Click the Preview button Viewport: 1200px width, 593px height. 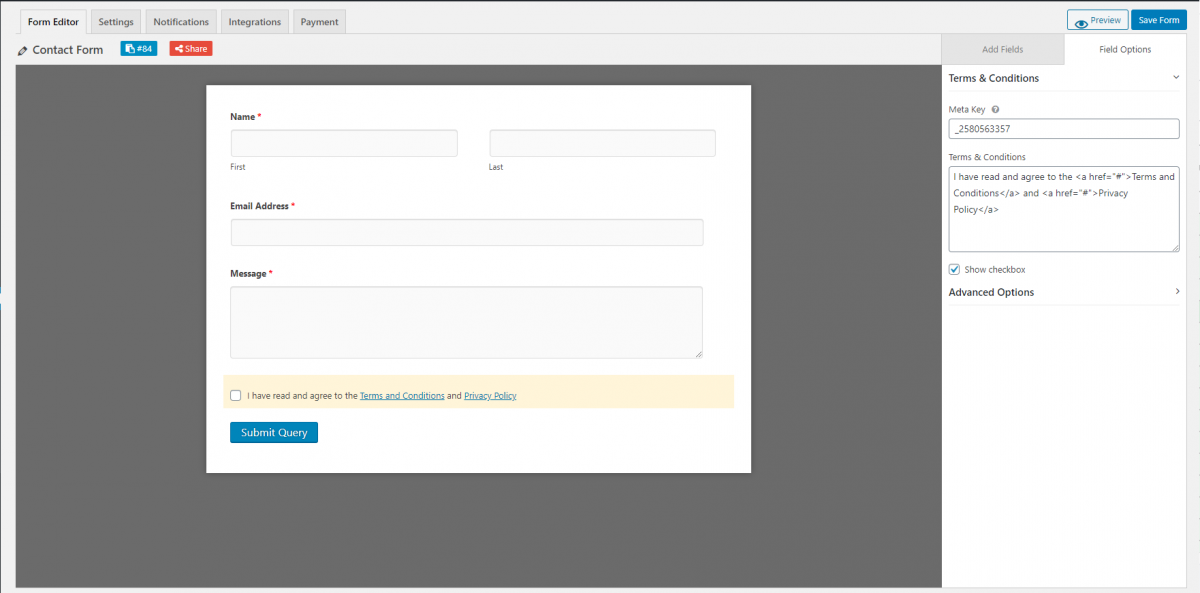(1097, 20)
